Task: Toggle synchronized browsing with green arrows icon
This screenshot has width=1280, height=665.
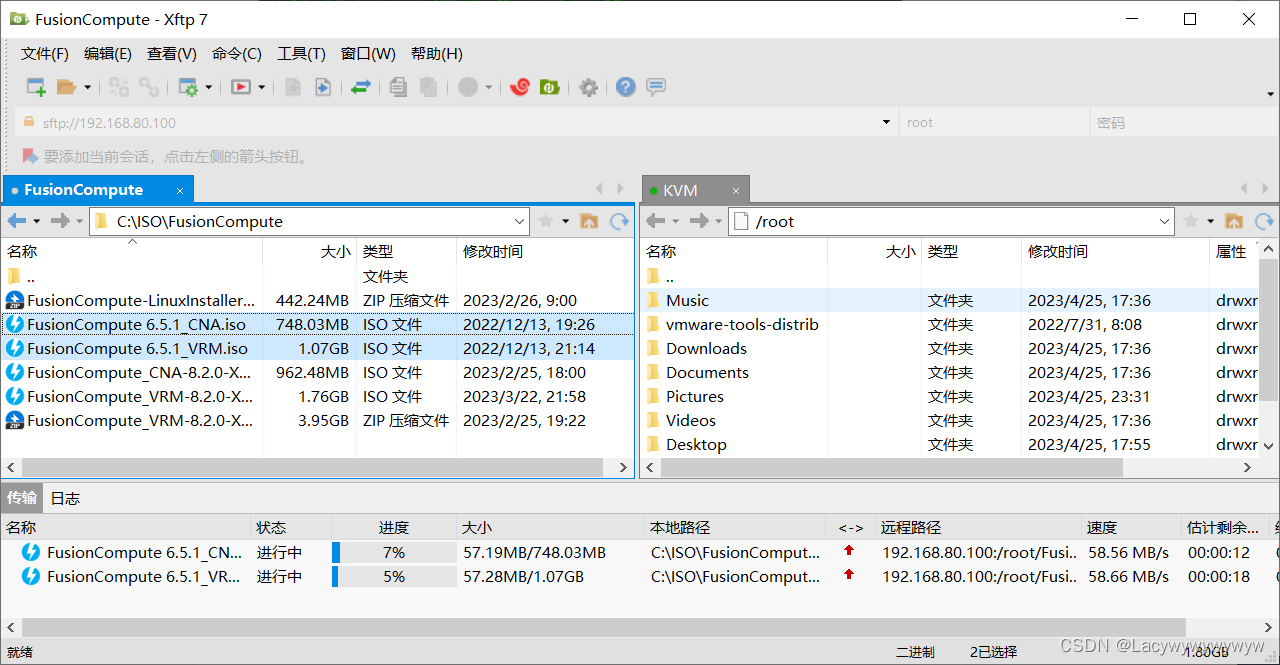Action: [x=360, y=87]
